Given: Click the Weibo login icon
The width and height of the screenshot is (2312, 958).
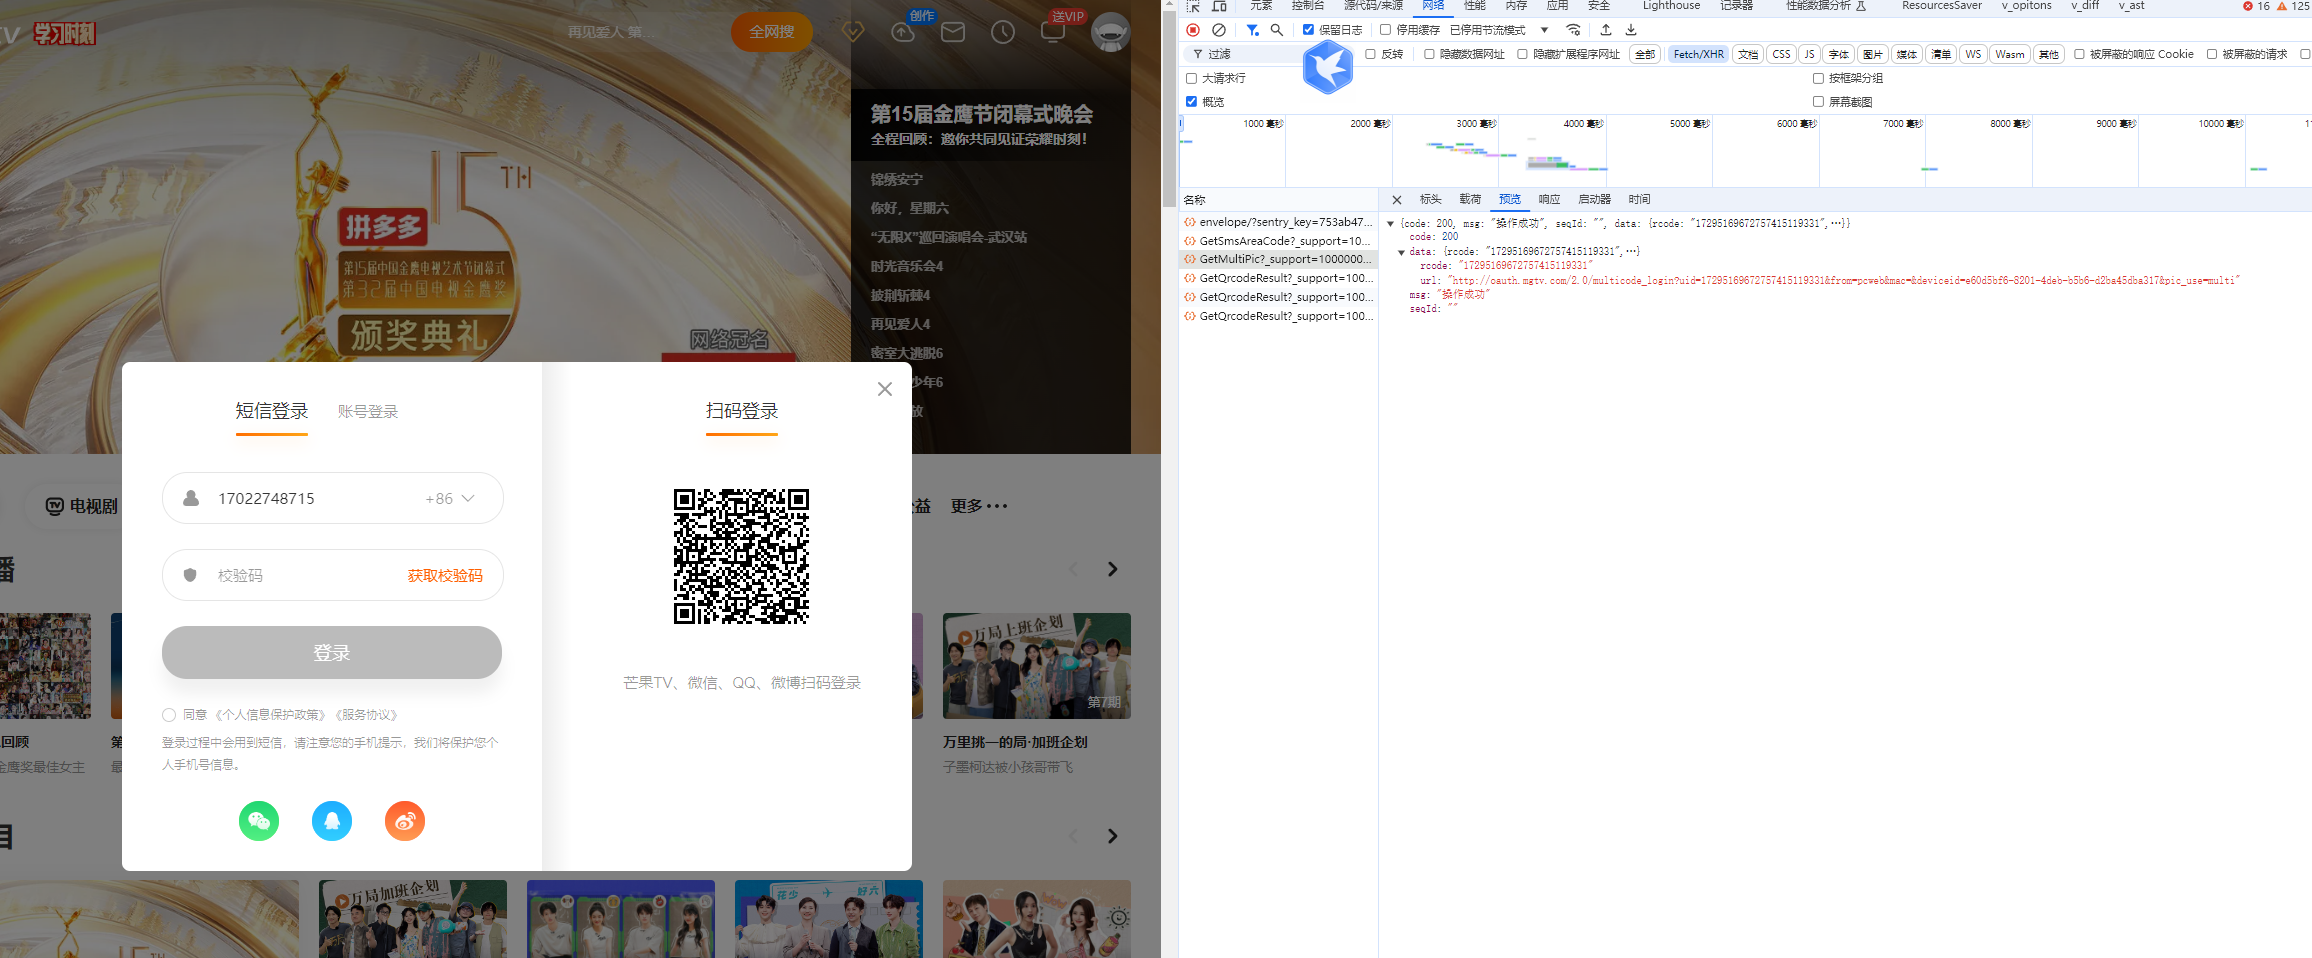Looking at the screenshot, I should click(405, 821).
